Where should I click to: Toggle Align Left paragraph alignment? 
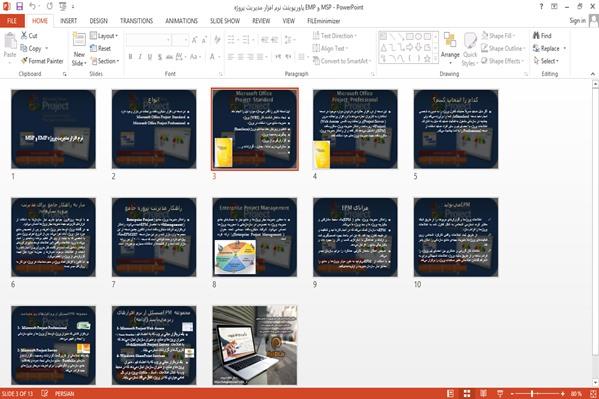pyautogui.click(x=231, y=57)
